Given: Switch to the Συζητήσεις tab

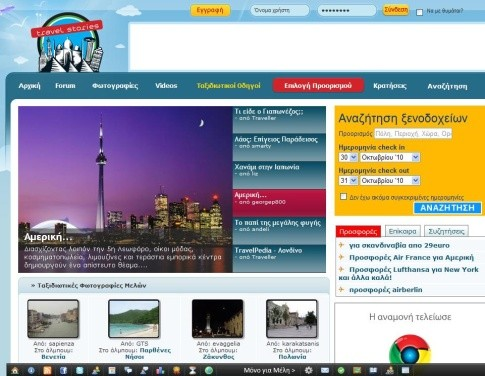Looking at the screenshot, I should [x=446, y=231].
